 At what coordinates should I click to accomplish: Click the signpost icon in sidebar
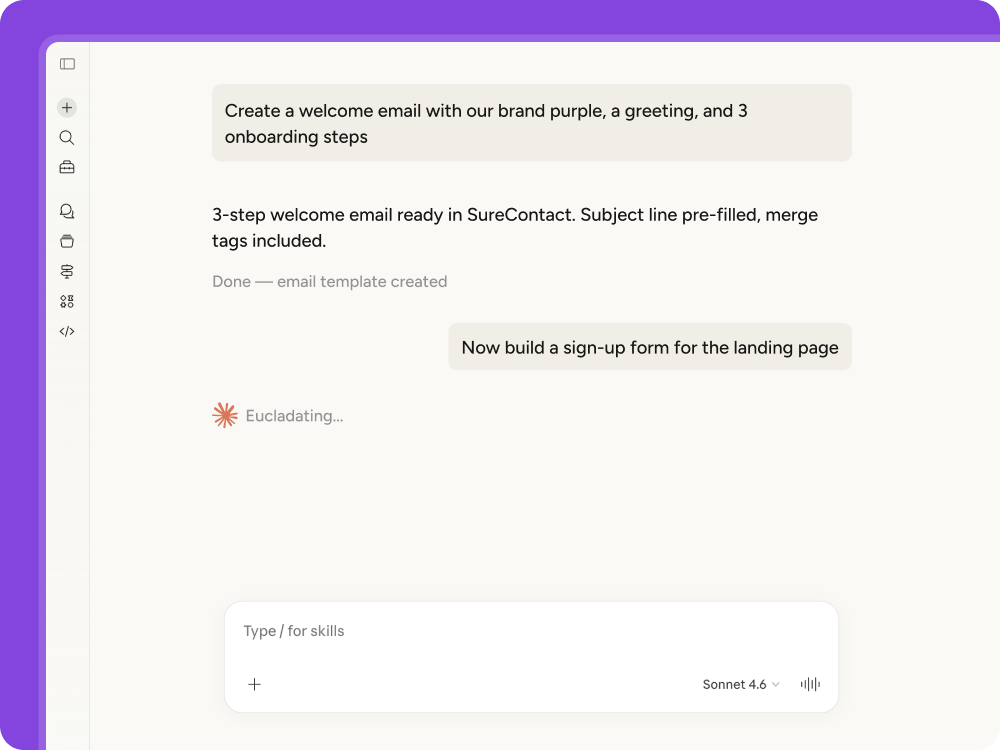point(67,271)
